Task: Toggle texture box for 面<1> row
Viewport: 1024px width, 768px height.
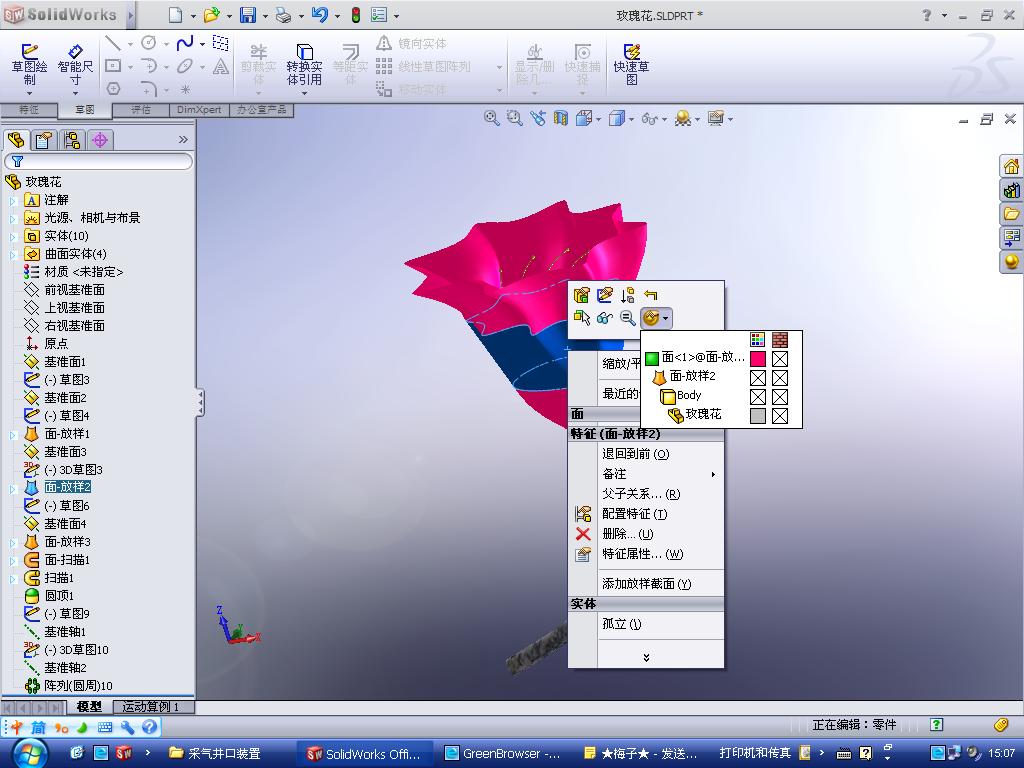Action: (780, 359)
